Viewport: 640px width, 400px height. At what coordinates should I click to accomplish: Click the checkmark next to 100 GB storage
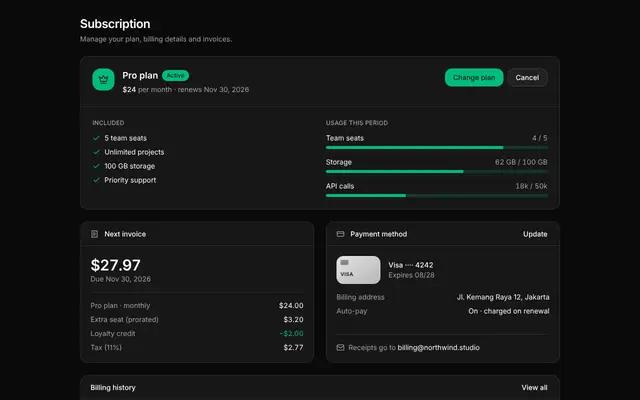coord(96,166)
